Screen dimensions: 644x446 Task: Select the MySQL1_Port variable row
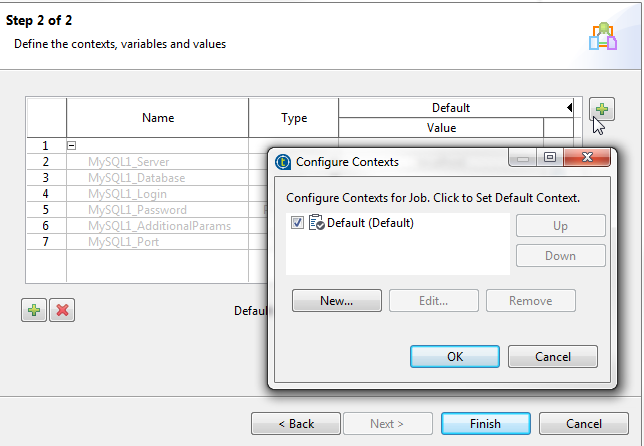(121, 242)
